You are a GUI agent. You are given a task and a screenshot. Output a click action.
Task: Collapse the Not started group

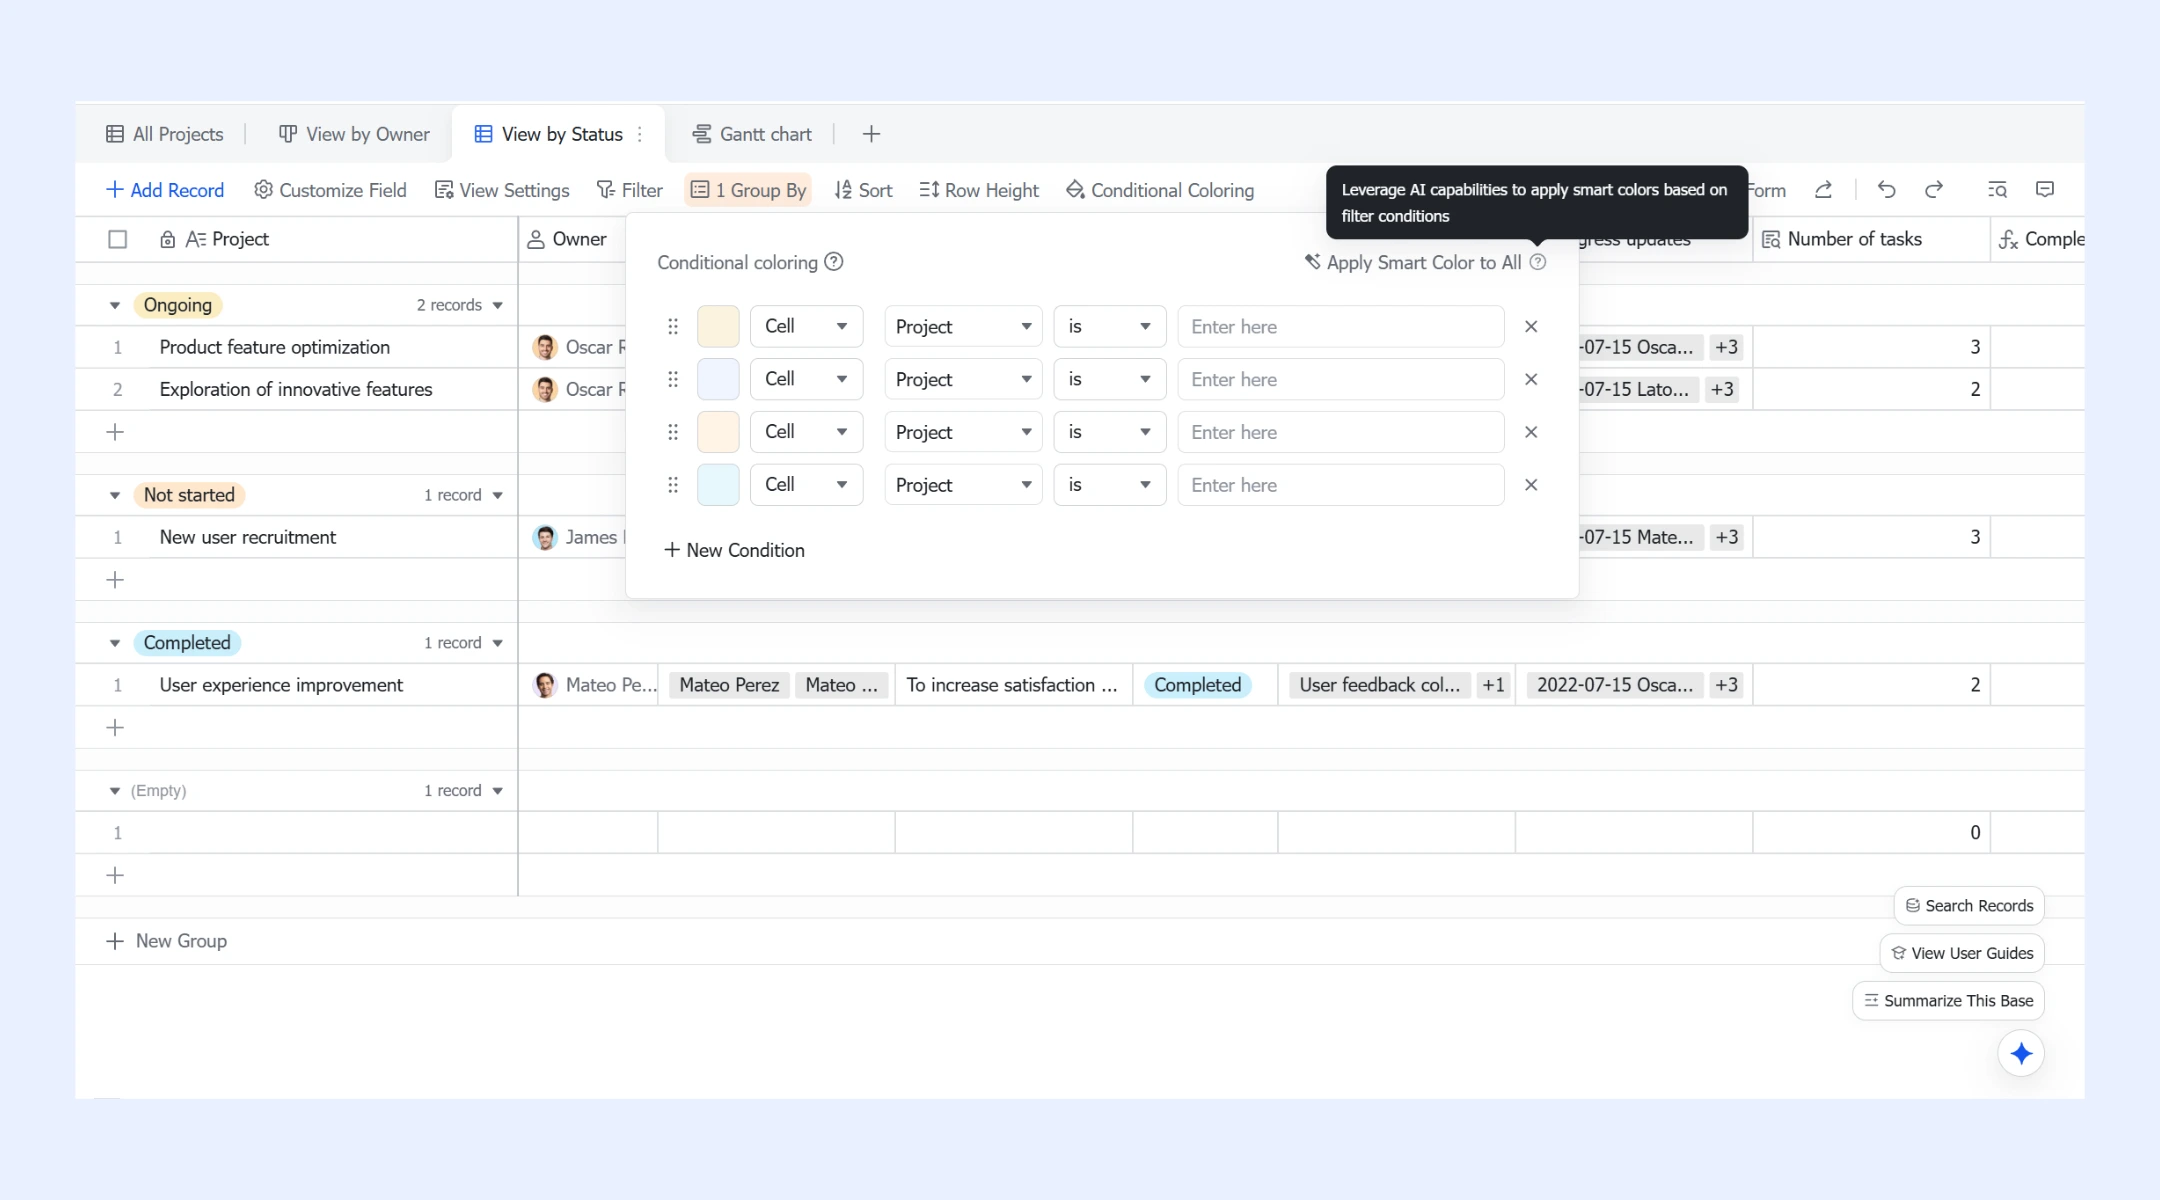[x=115, y=496]
